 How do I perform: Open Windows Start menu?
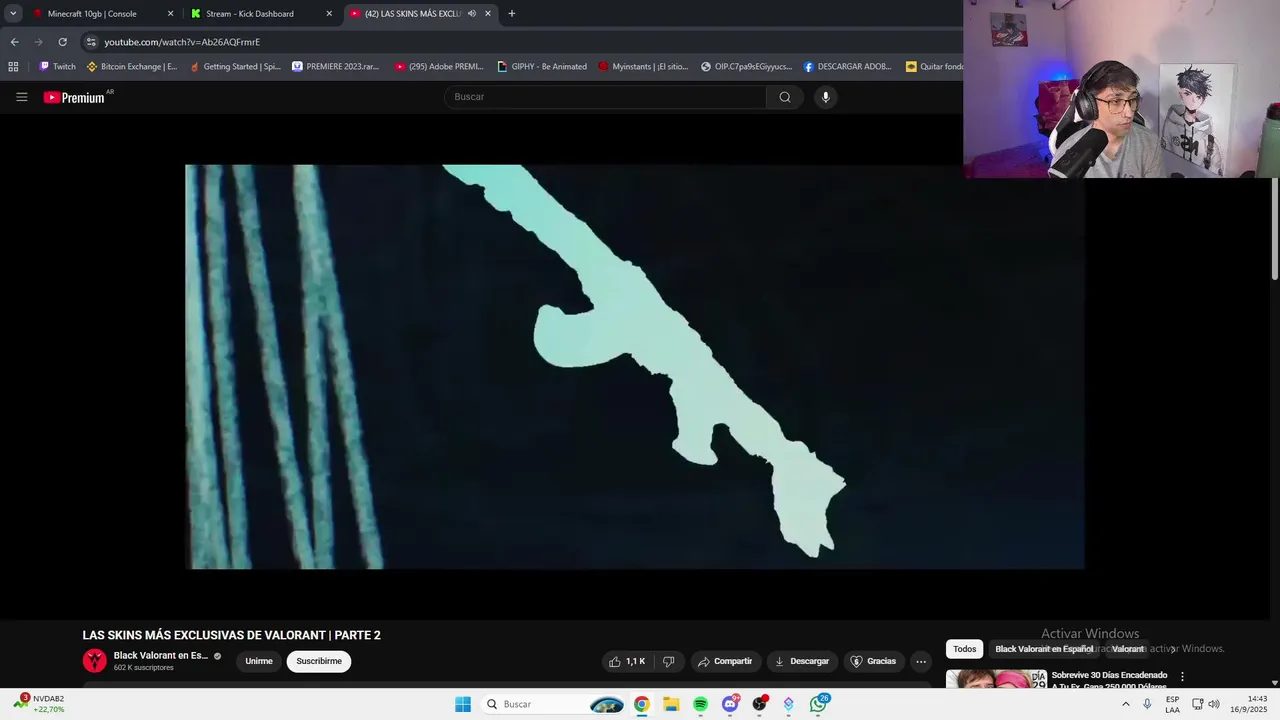click(x=463, y=704)
